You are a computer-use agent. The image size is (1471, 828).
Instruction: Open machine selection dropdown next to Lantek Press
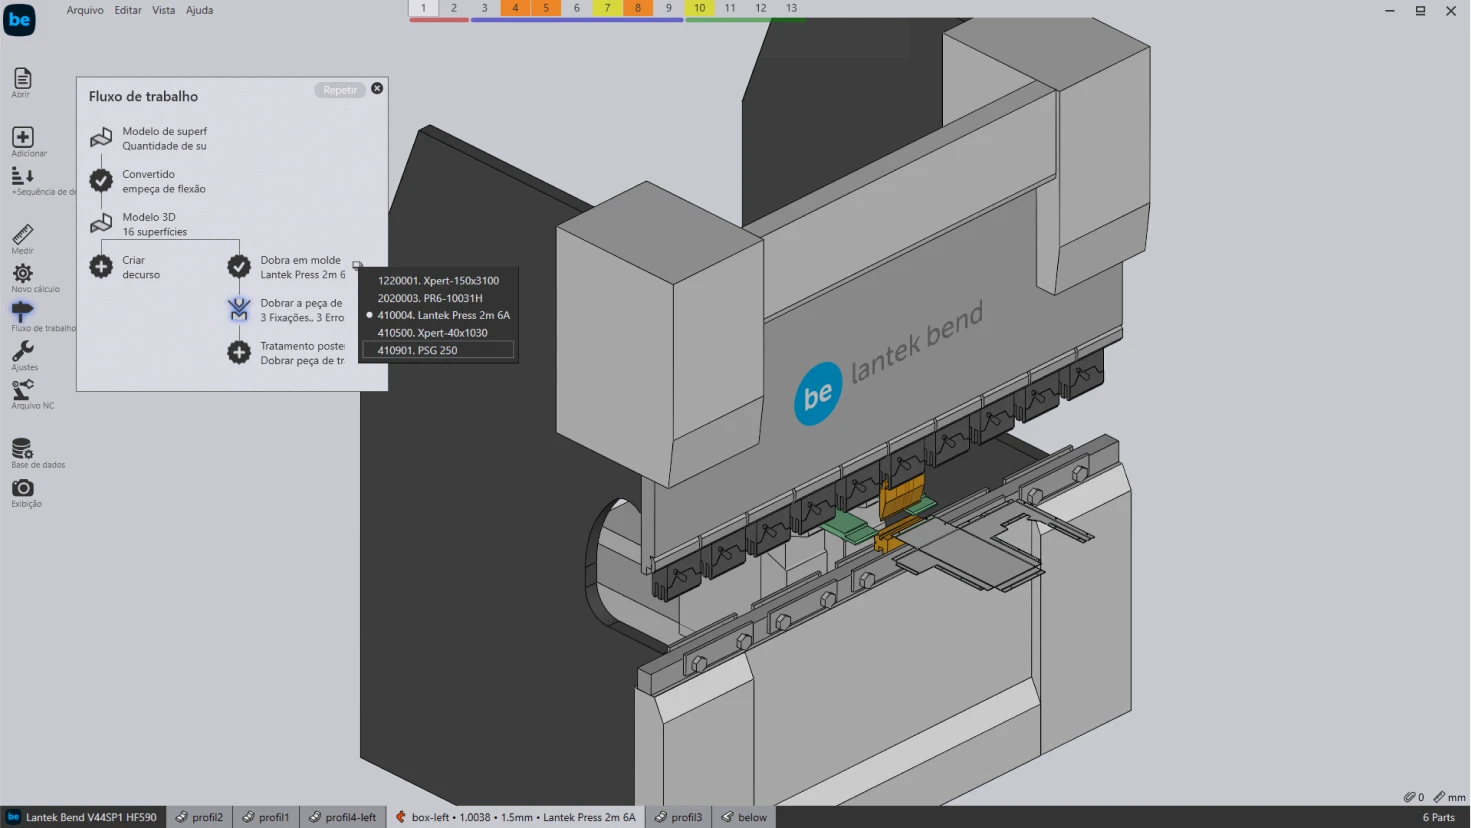click(x=357, y=265)
